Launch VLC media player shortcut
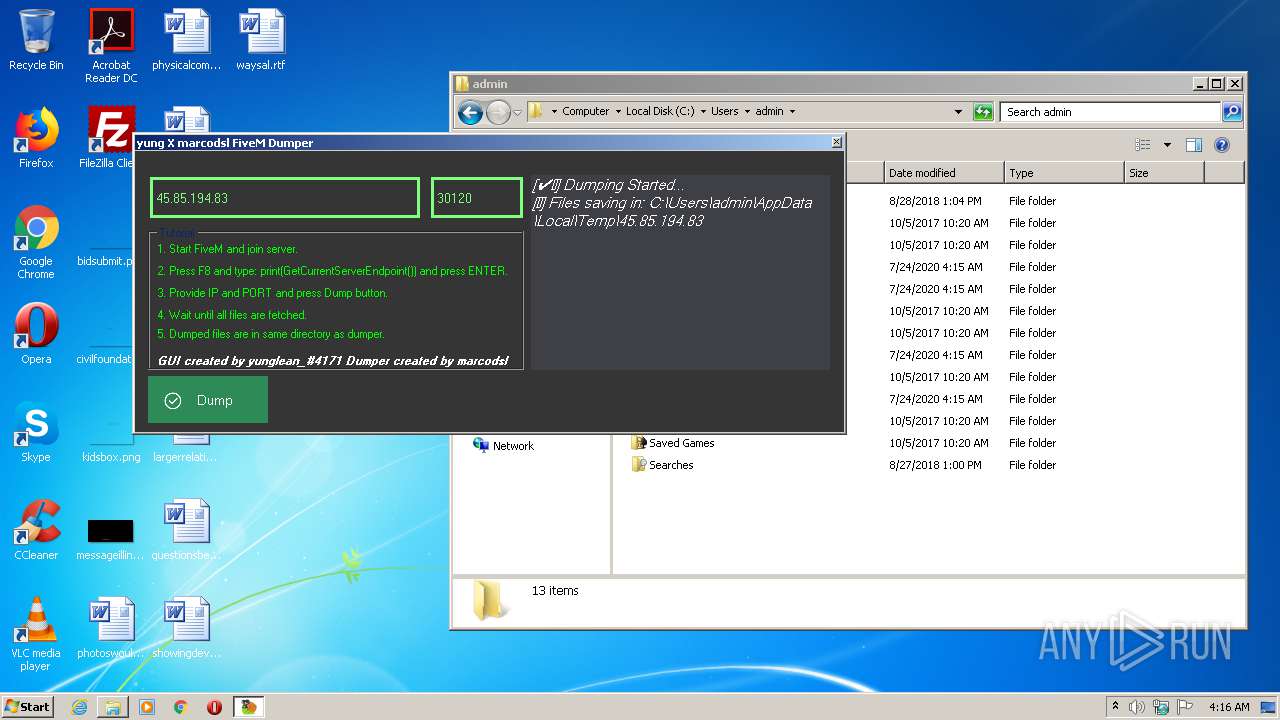The width and height of the screenshot is (1280, 720). tap(36, 634)
